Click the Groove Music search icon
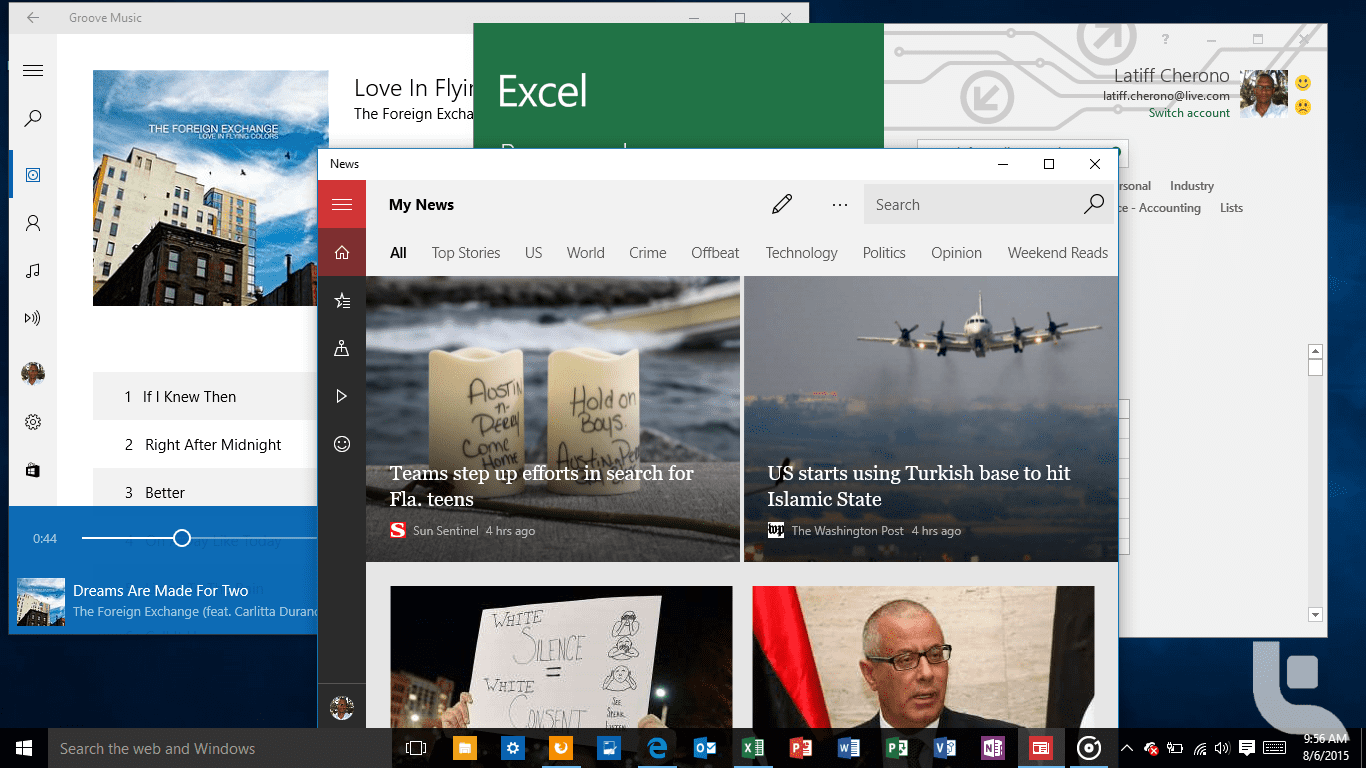1366x768 pixels. (33, 118)
